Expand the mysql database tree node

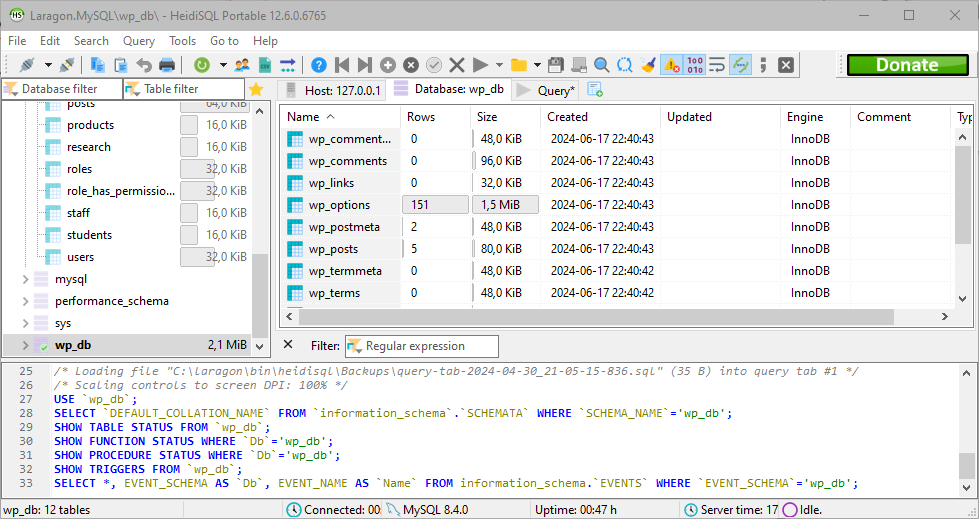point(26,279)
